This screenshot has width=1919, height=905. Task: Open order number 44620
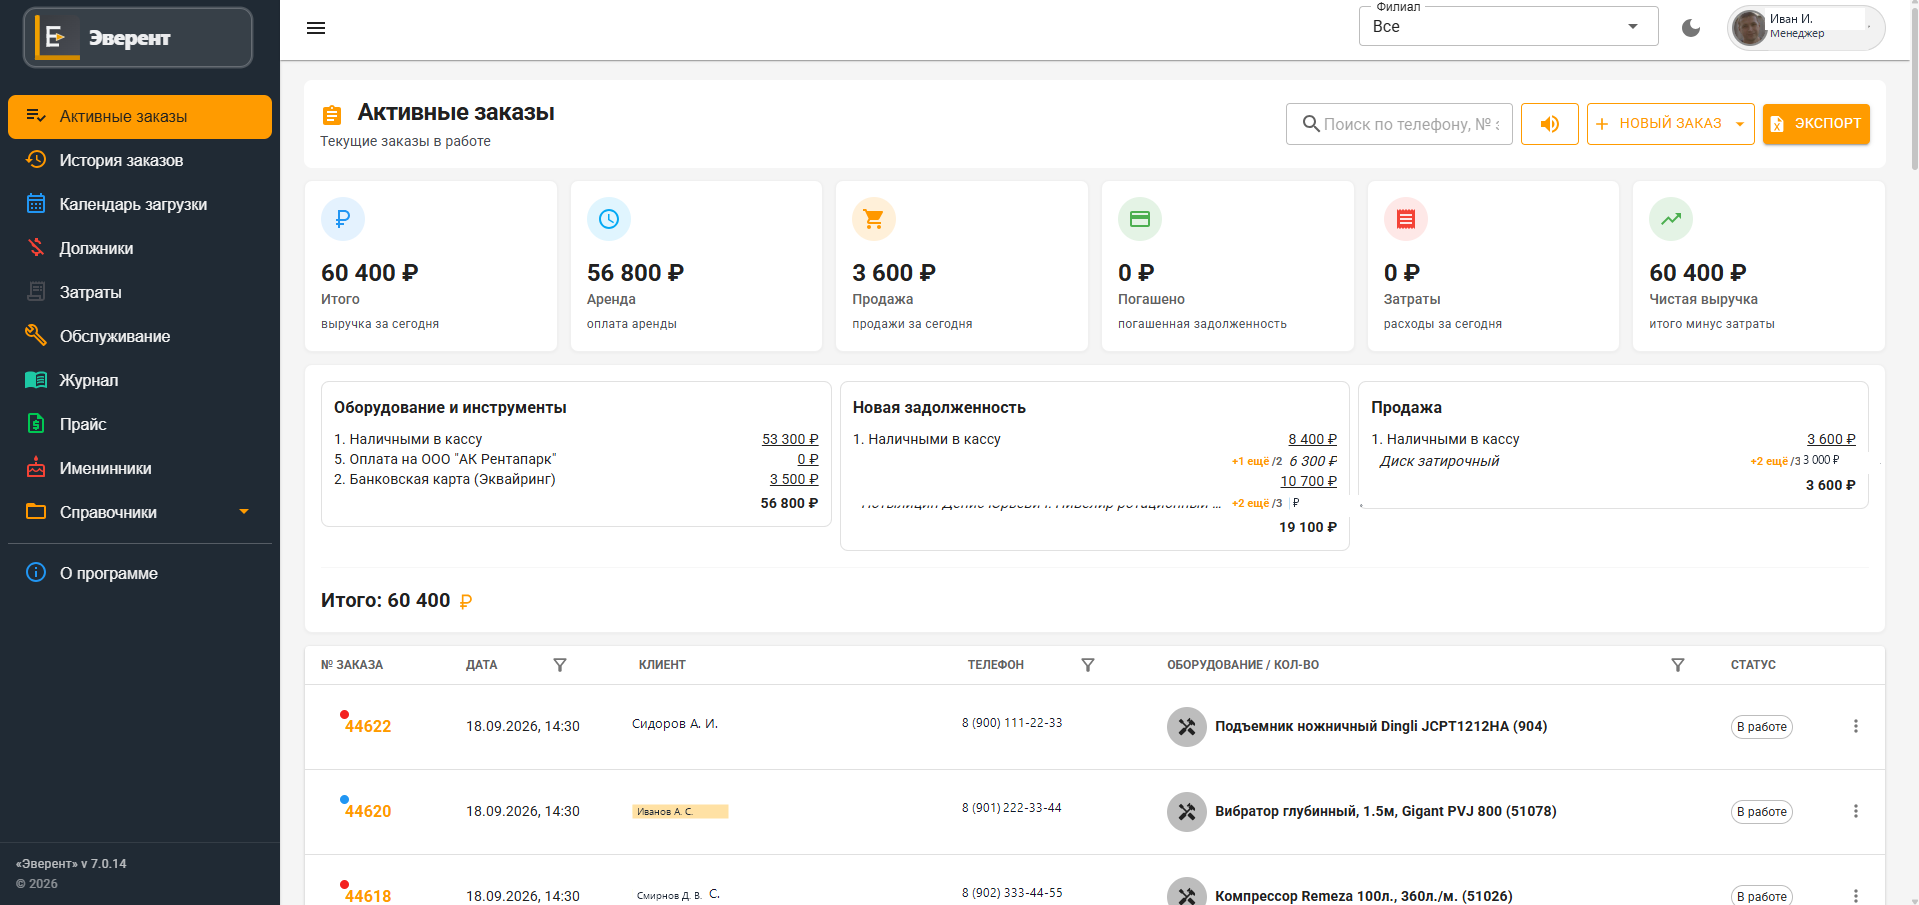pyautogui.click(x=368, y=812)
